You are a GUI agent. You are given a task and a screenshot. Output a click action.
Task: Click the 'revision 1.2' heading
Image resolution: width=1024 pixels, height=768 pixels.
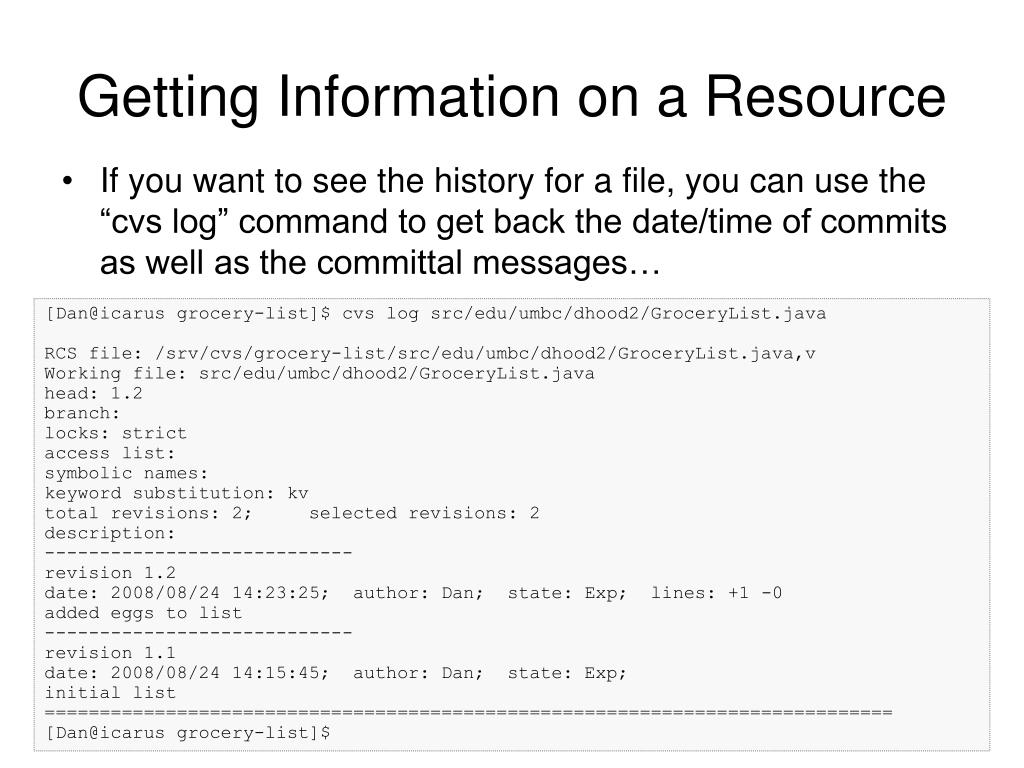pyautogui.click(x=110, y=573)
